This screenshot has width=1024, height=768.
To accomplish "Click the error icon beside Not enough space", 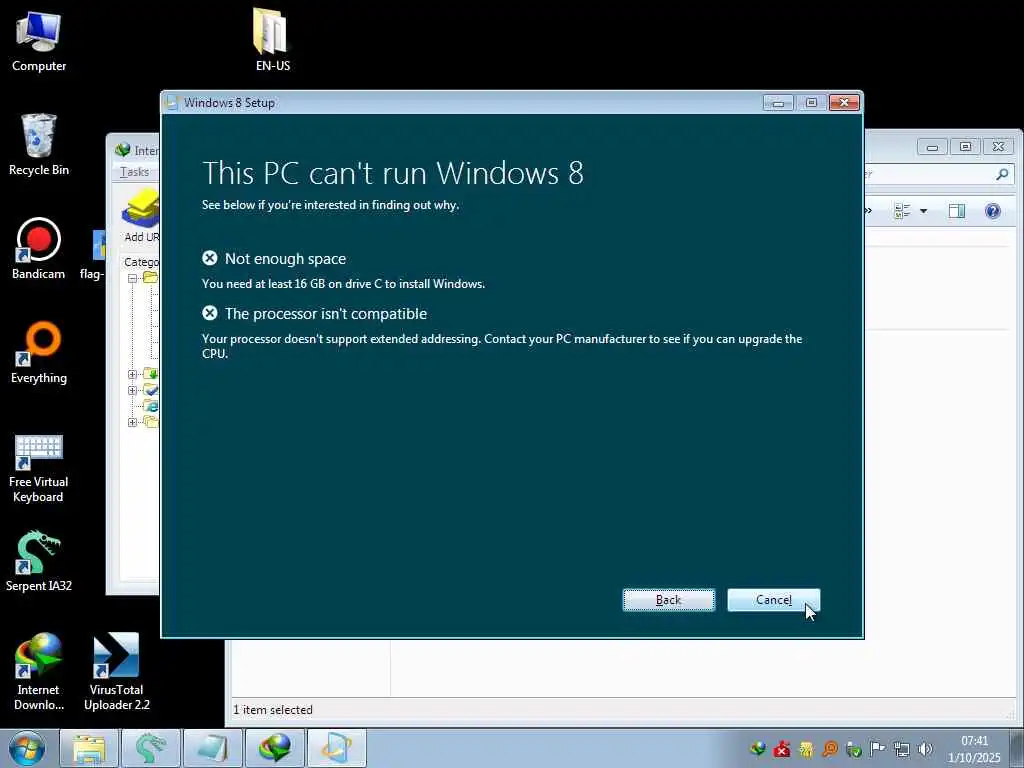I will pyautogui.click(x=210, y=258).
